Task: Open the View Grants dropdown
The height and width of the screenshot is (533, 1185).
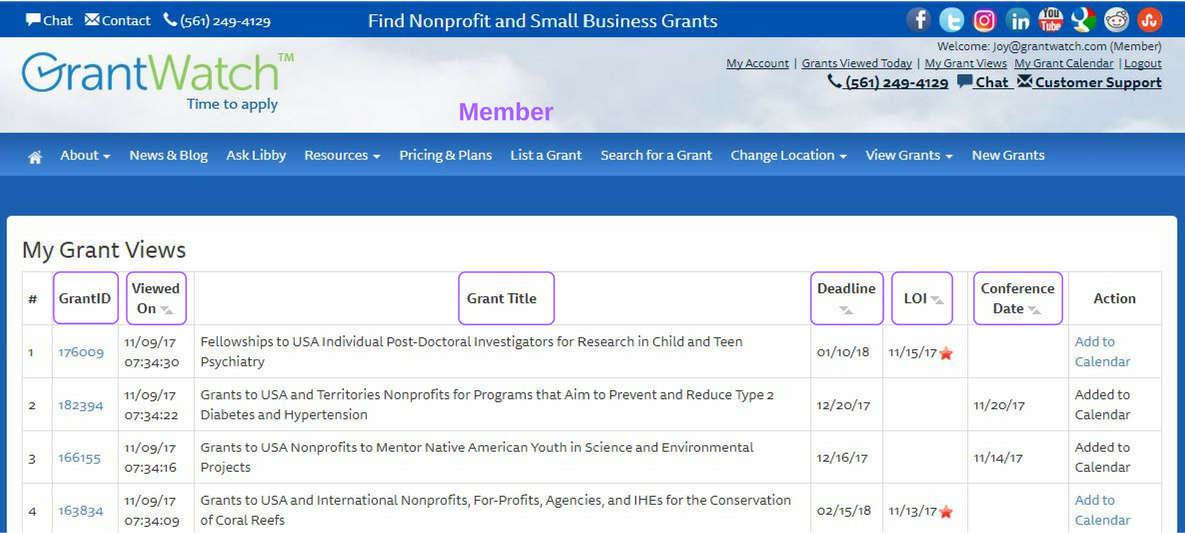Action: click(x=909, y=155)
